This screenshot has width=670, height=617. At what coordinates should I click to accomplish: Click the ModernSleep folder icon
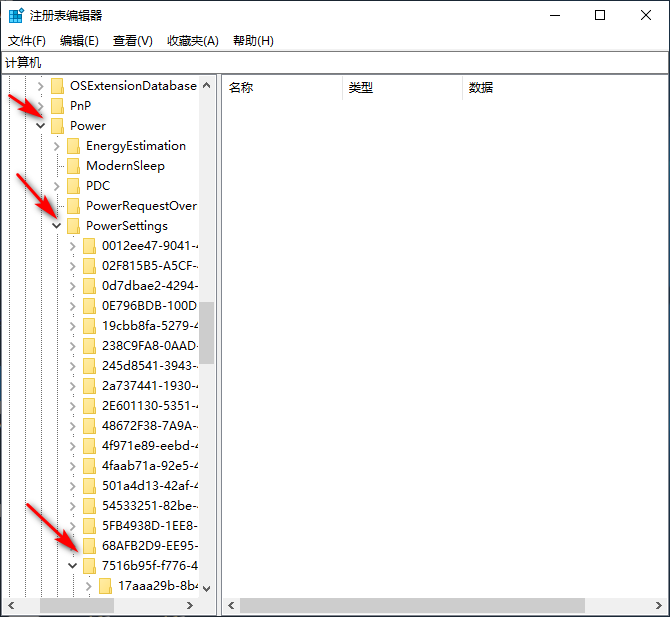(73, 165)
